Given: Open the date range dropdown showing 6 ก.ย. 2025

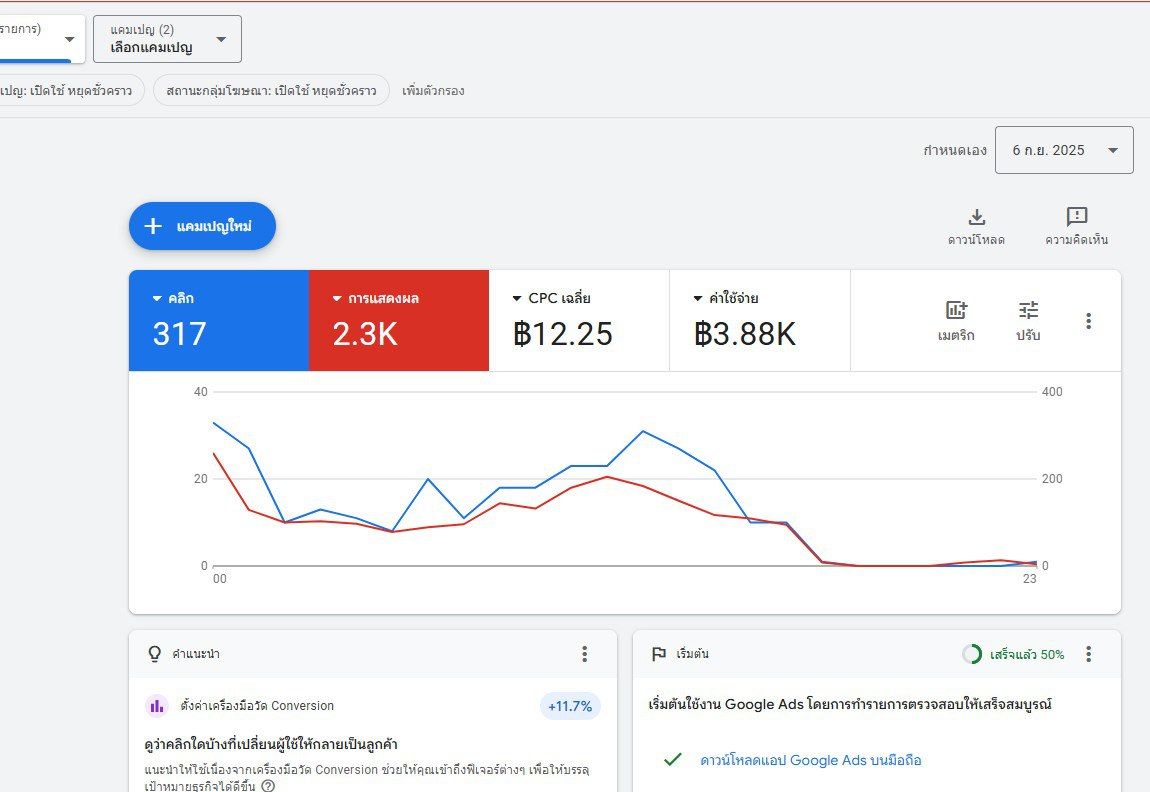Looking at the screenshot, I should 1063,150.
